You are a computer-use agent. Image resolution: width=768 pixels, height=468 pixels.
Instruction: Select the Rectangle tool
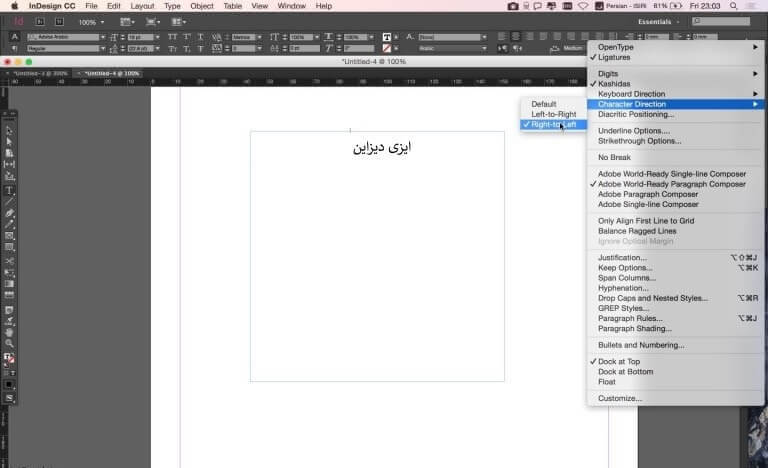tap(9, 247)
